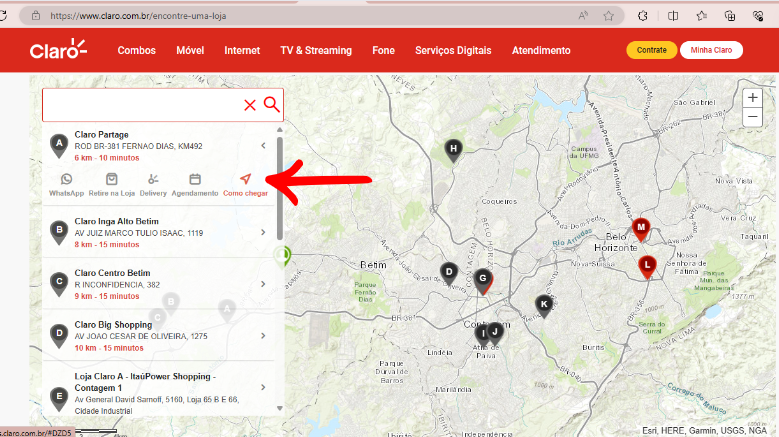
Task: Open browser read aloud icon
Action: click(583, 16)
